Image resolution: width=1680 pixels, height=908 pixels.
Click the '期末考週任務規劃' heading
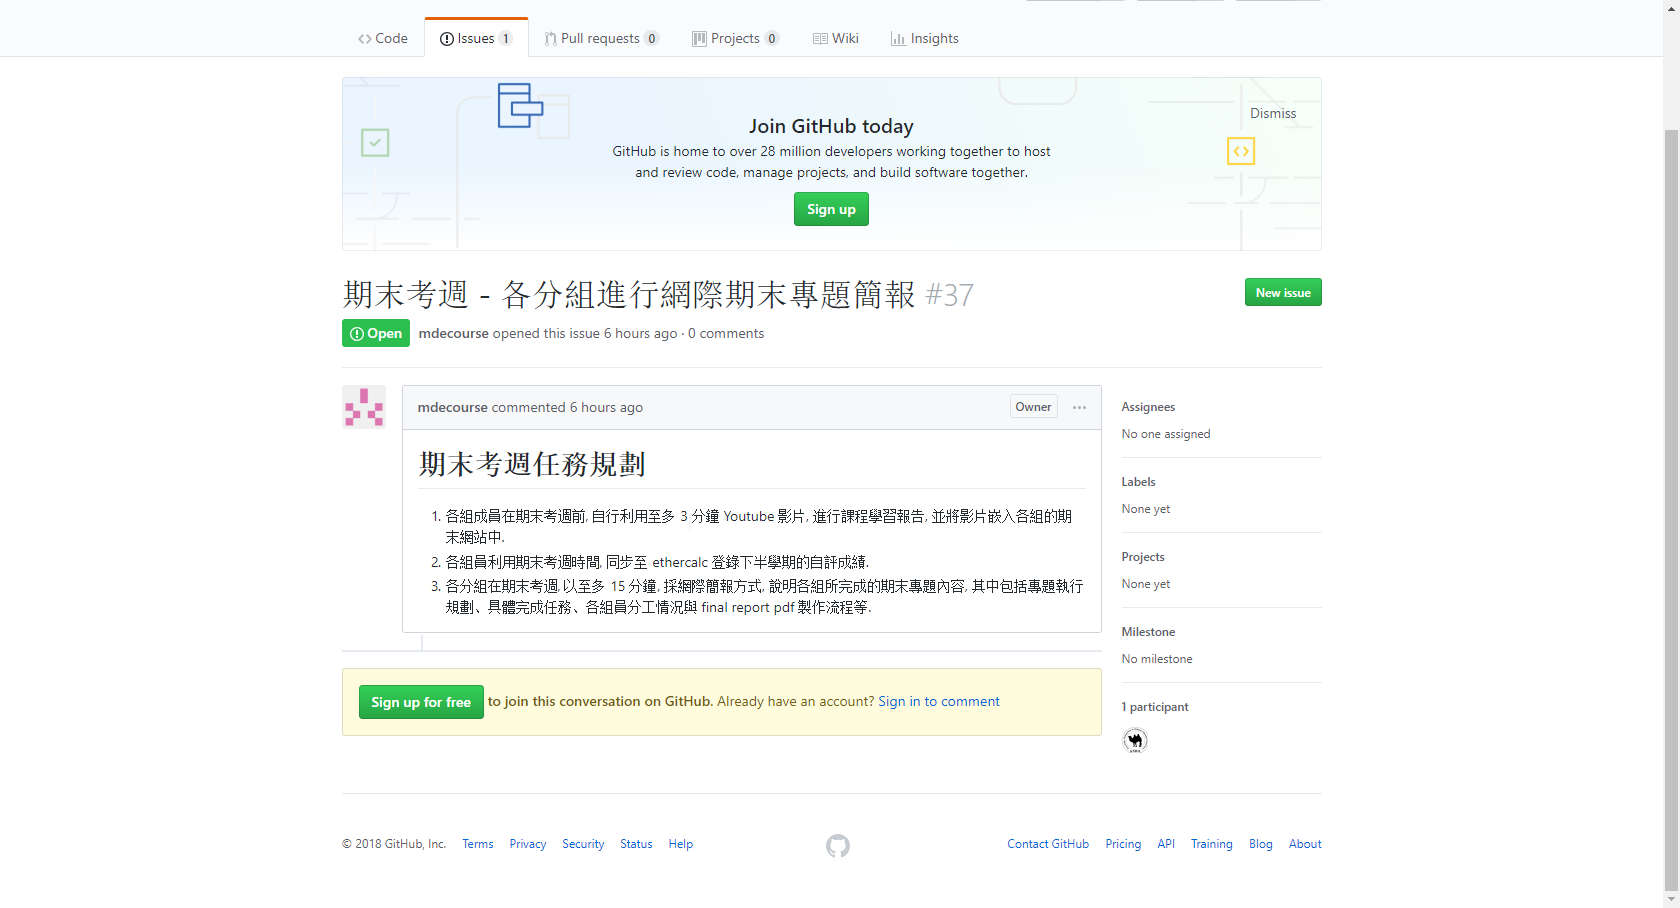pos(532,464)
